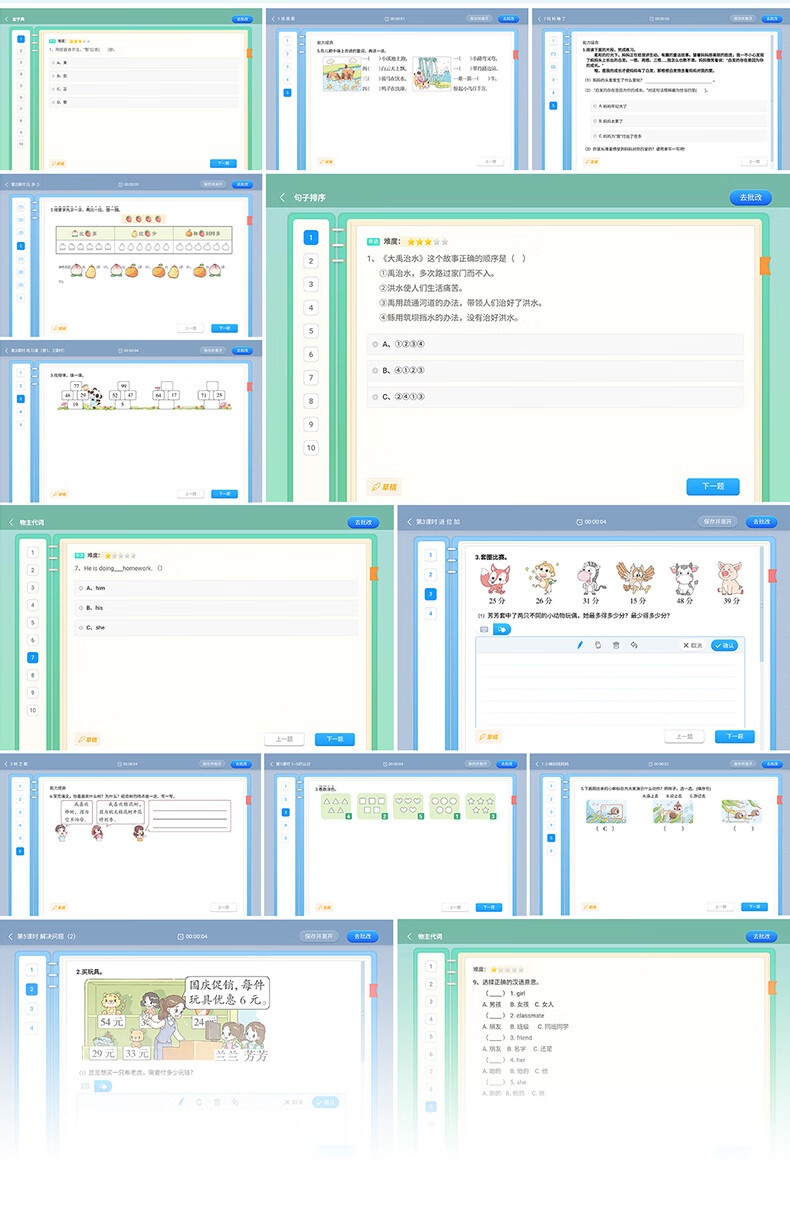Screen dimensions: 790x1220
Task: Open 草稿 scratchpad in the 句子排序 quiz
Action: point(384,487)
